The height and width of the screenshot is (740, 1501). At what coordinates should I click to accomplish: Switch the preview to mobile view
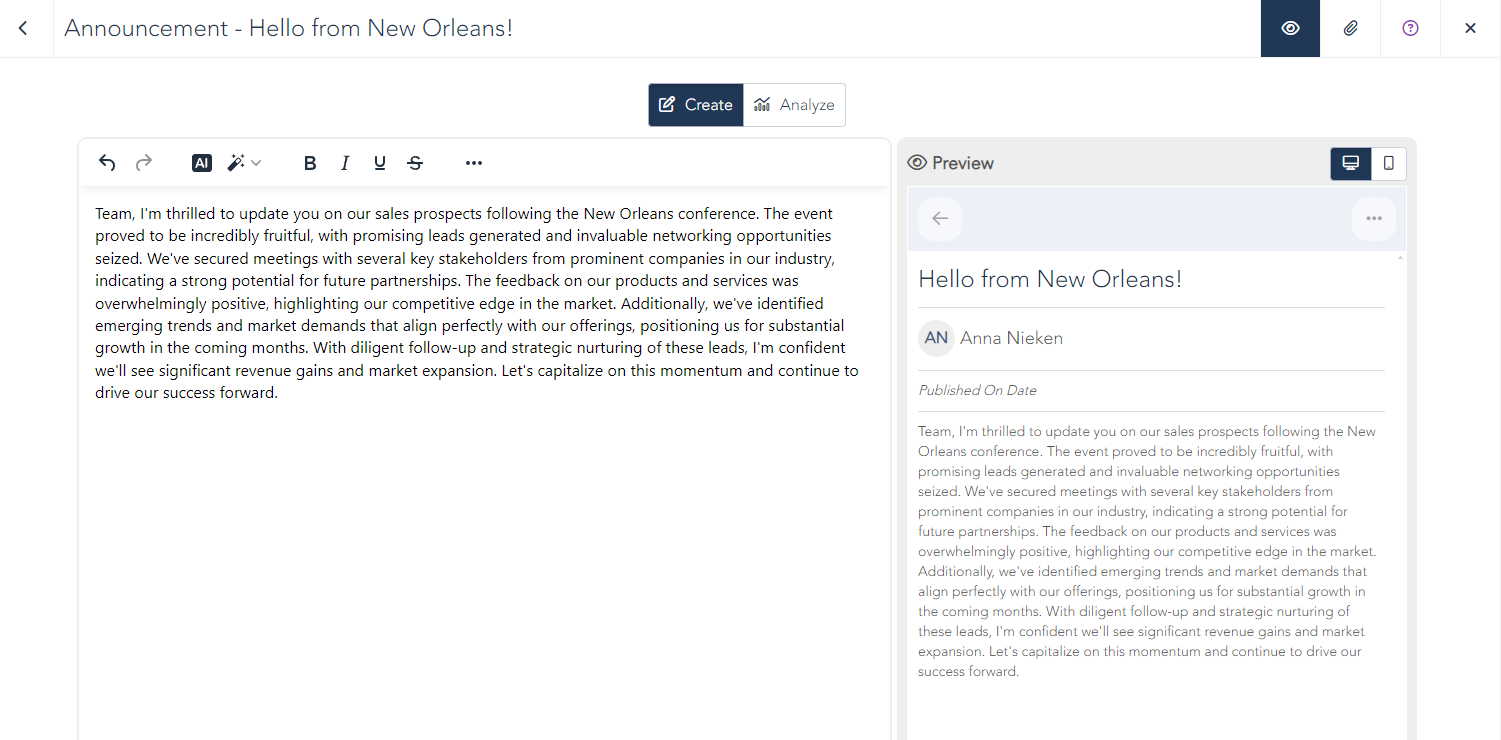(x=1388, y=163)
